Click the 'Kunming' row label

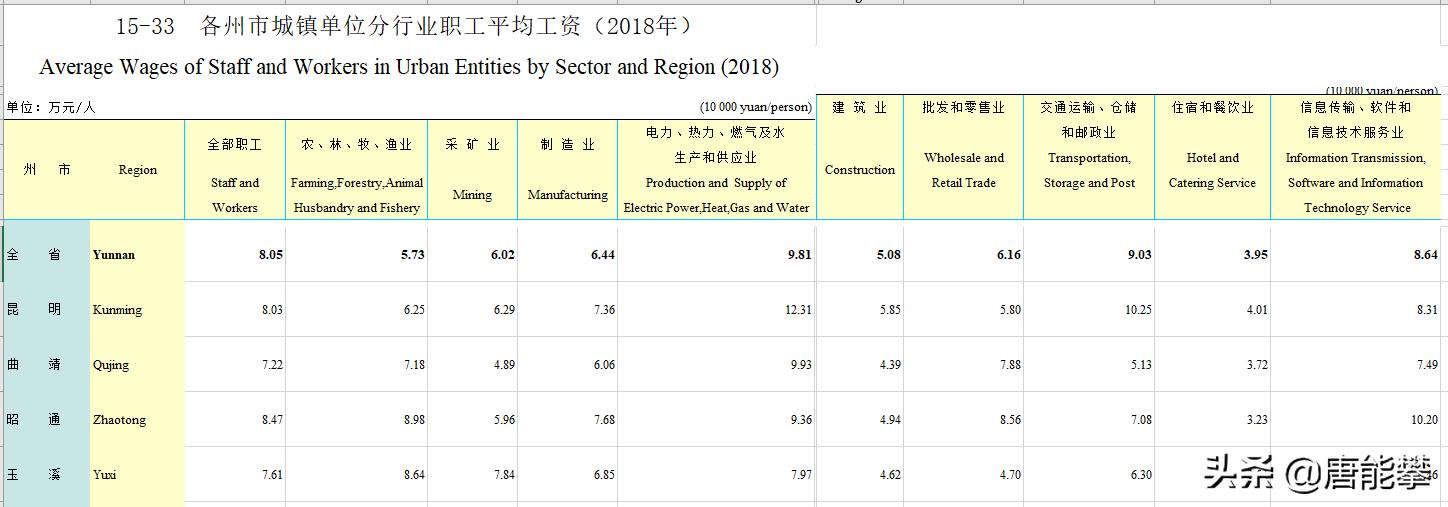point(117,310)
